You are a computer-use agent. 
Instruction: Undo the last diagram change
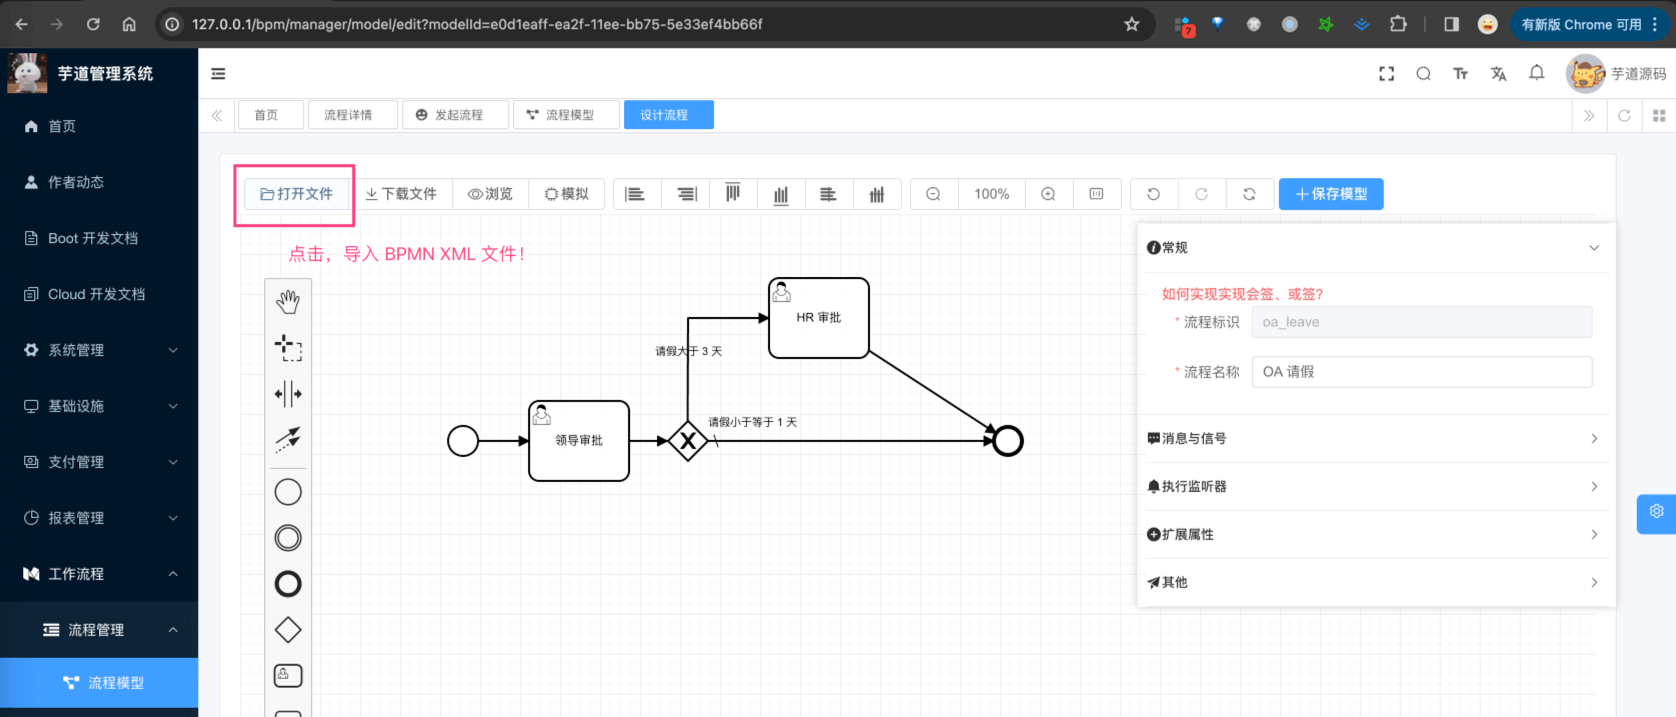(1153, 194)
